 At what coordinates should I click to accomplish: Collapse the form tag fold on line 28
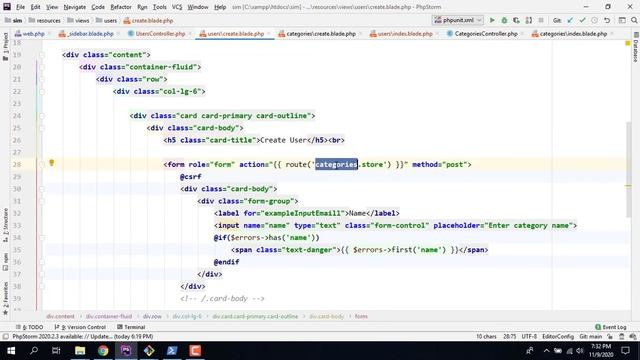[42, 164]
